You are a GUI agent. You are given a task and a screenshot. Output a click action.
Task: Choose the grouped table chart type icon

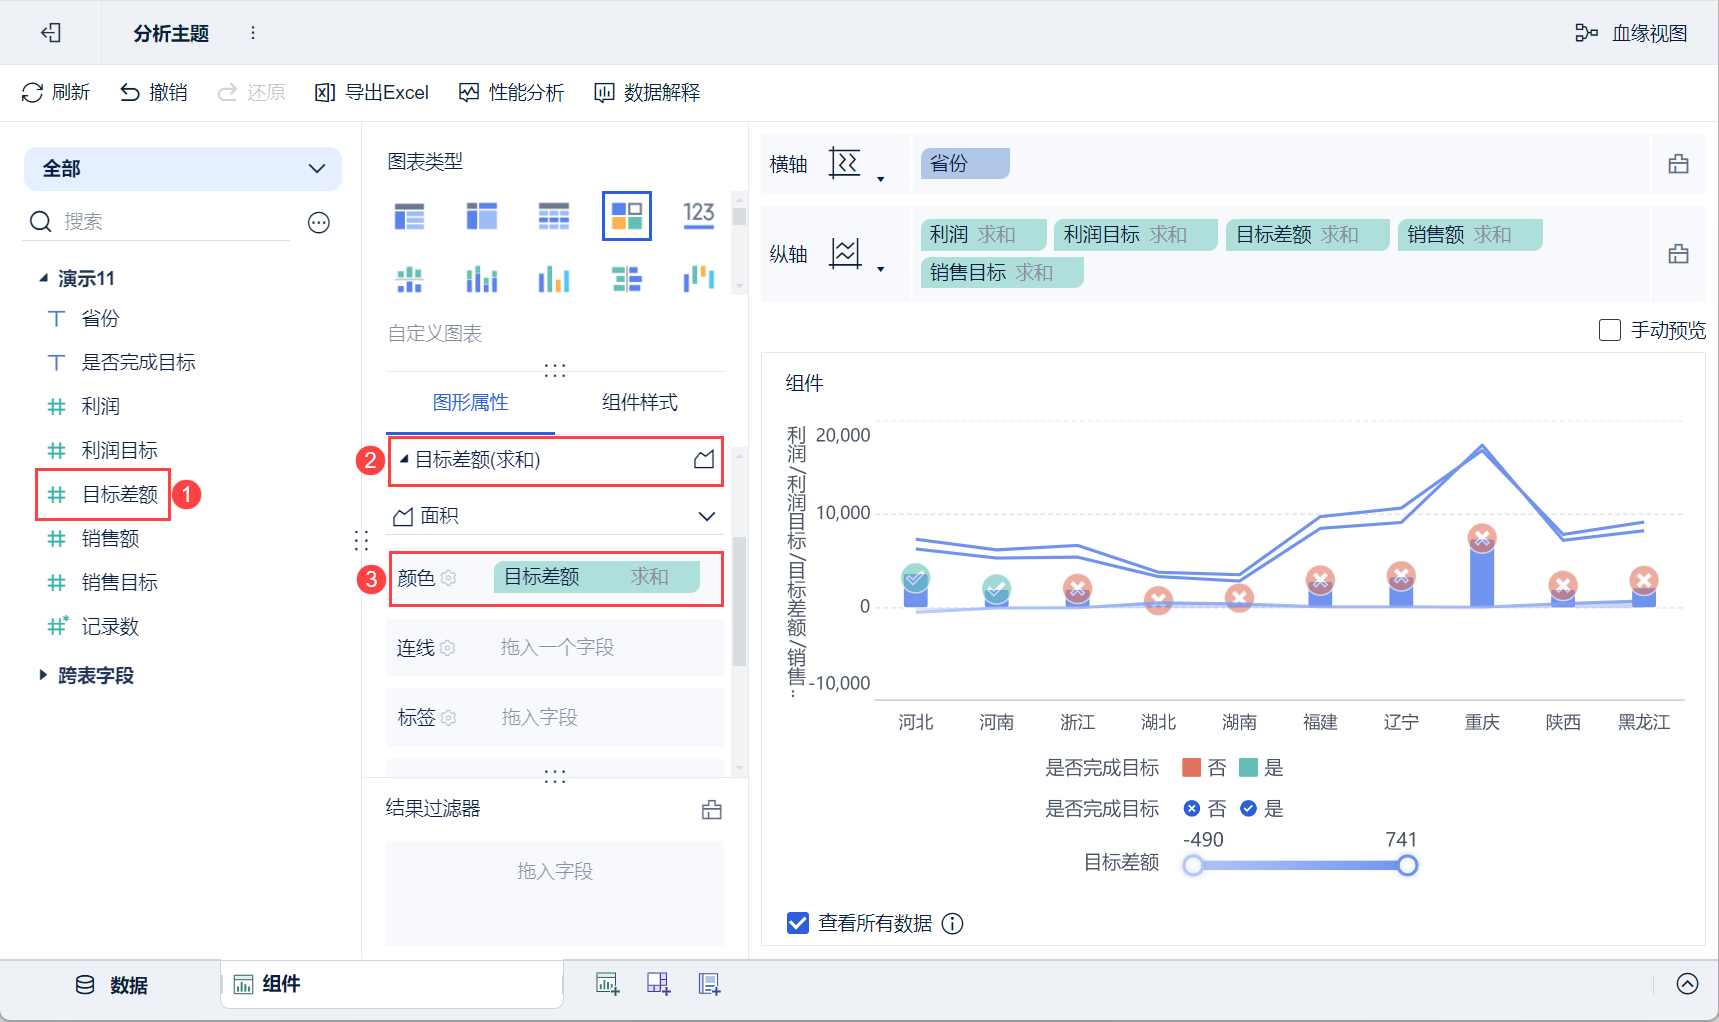click(409, 215)
